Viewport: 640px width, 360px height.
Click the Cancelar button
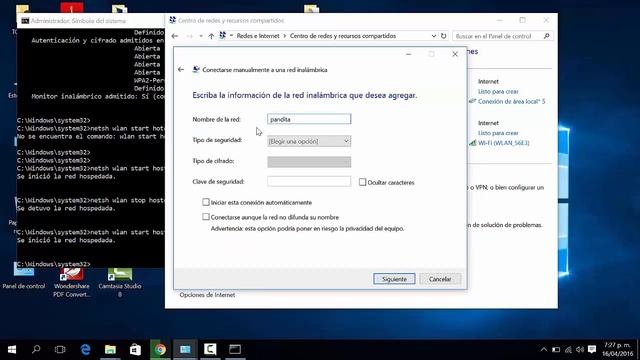(440, 279)
